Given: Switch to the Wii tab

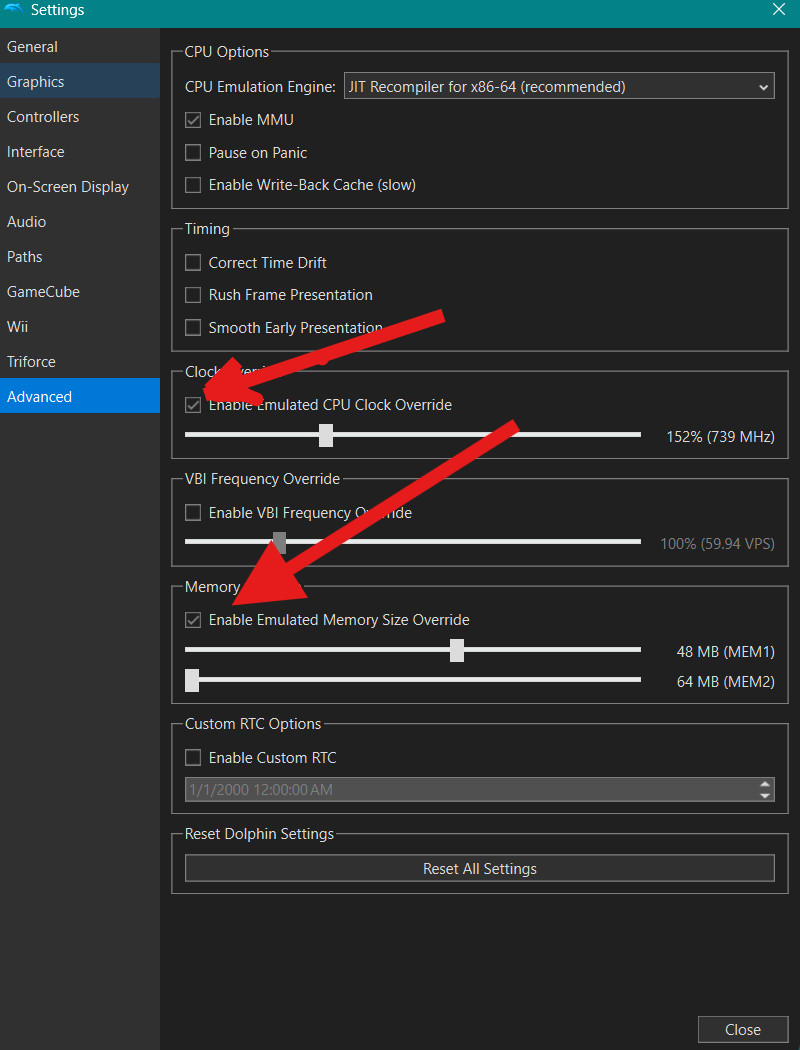Looking at the screenshot, I should coord(80,327).
